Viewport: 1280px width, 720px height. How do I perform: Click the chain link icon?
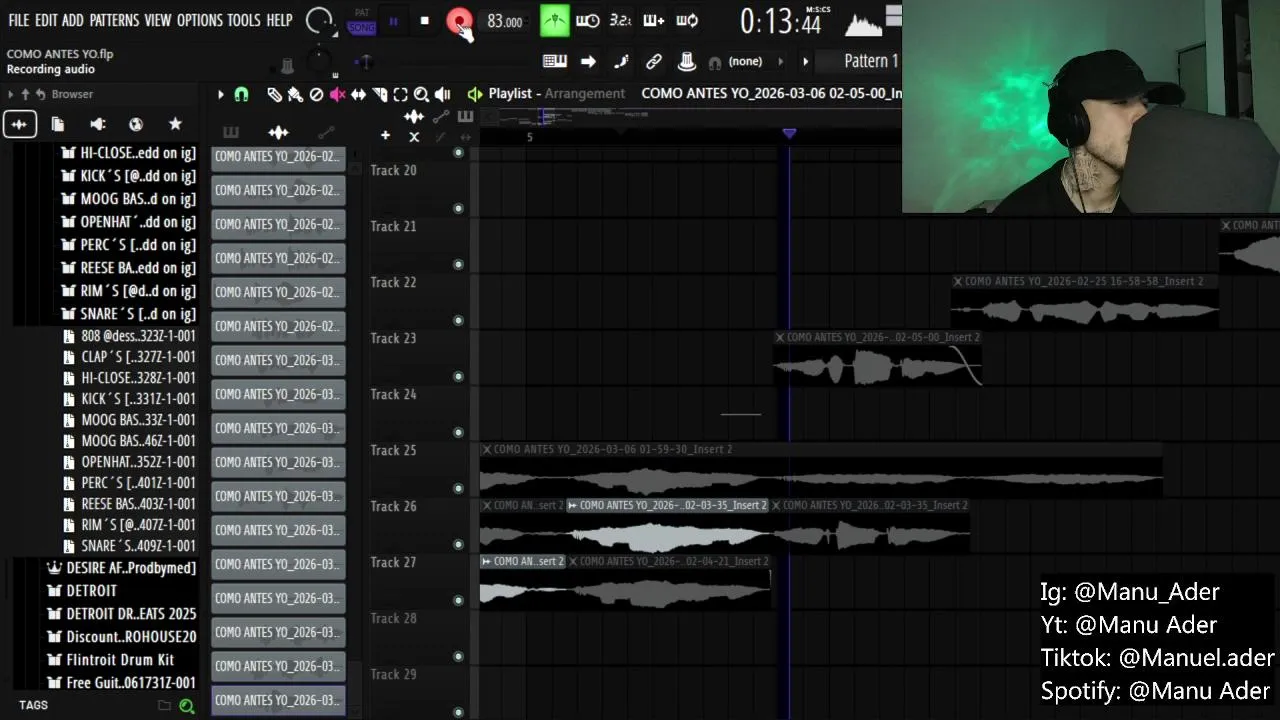coord(654,62)
